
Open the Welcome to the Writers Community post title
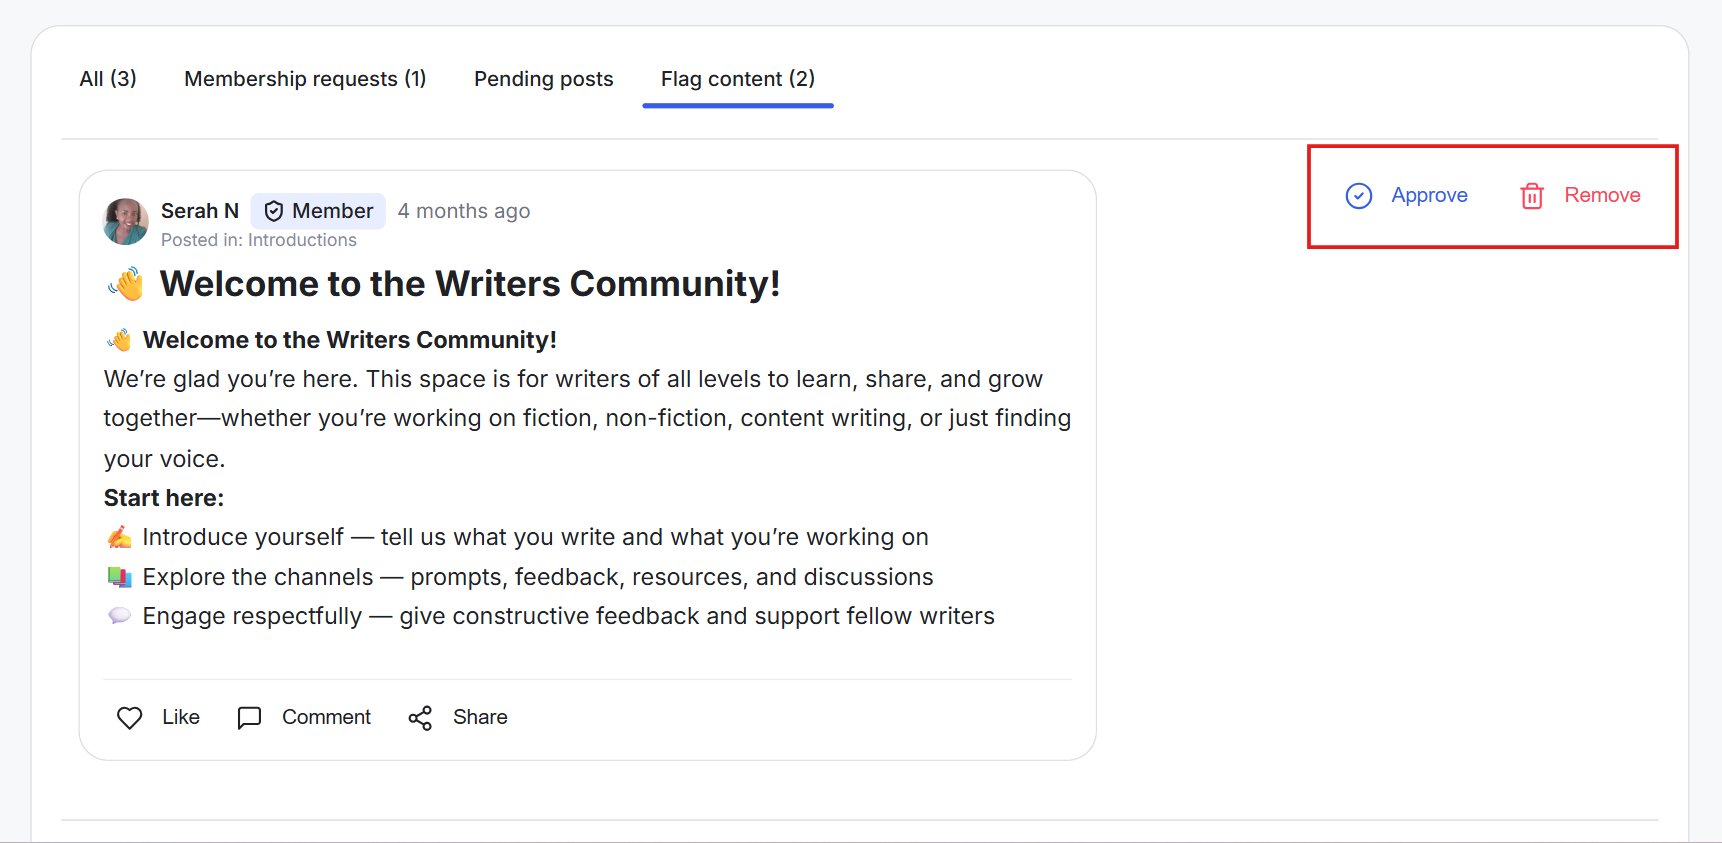pyautogui.click(x=469, y=285)
